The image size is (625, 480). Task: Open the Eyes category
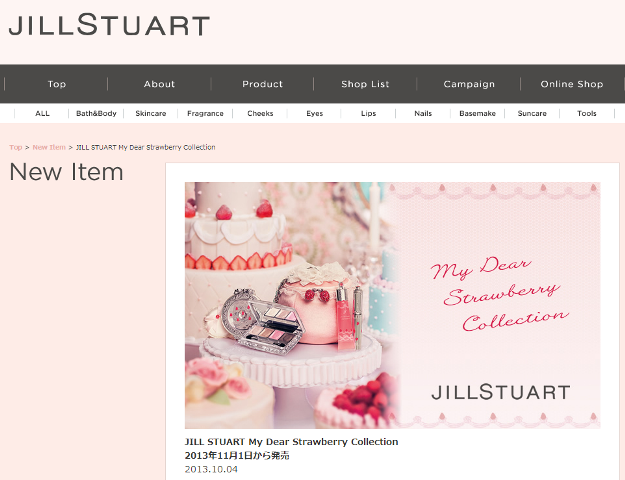pyautogui.click(x=314, y=114)
